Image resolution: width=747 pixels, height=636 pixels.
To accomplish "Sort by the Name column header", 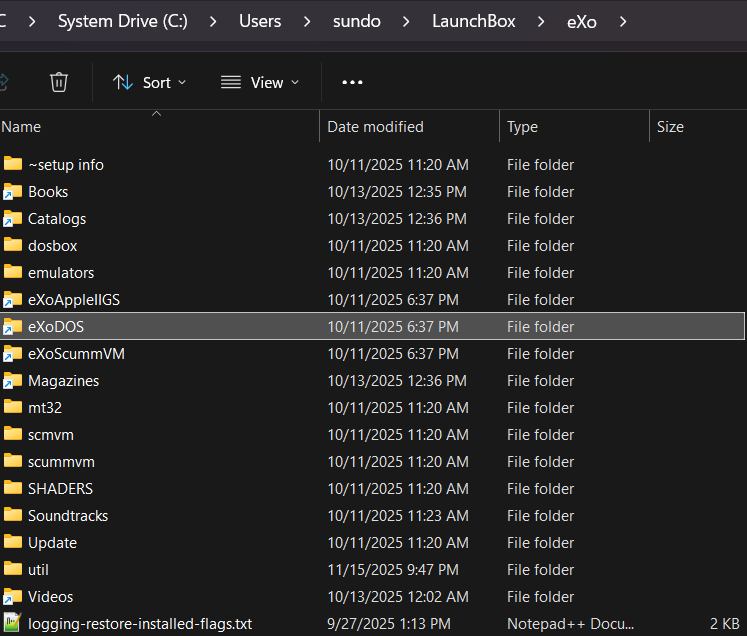I will pos(22,127).
